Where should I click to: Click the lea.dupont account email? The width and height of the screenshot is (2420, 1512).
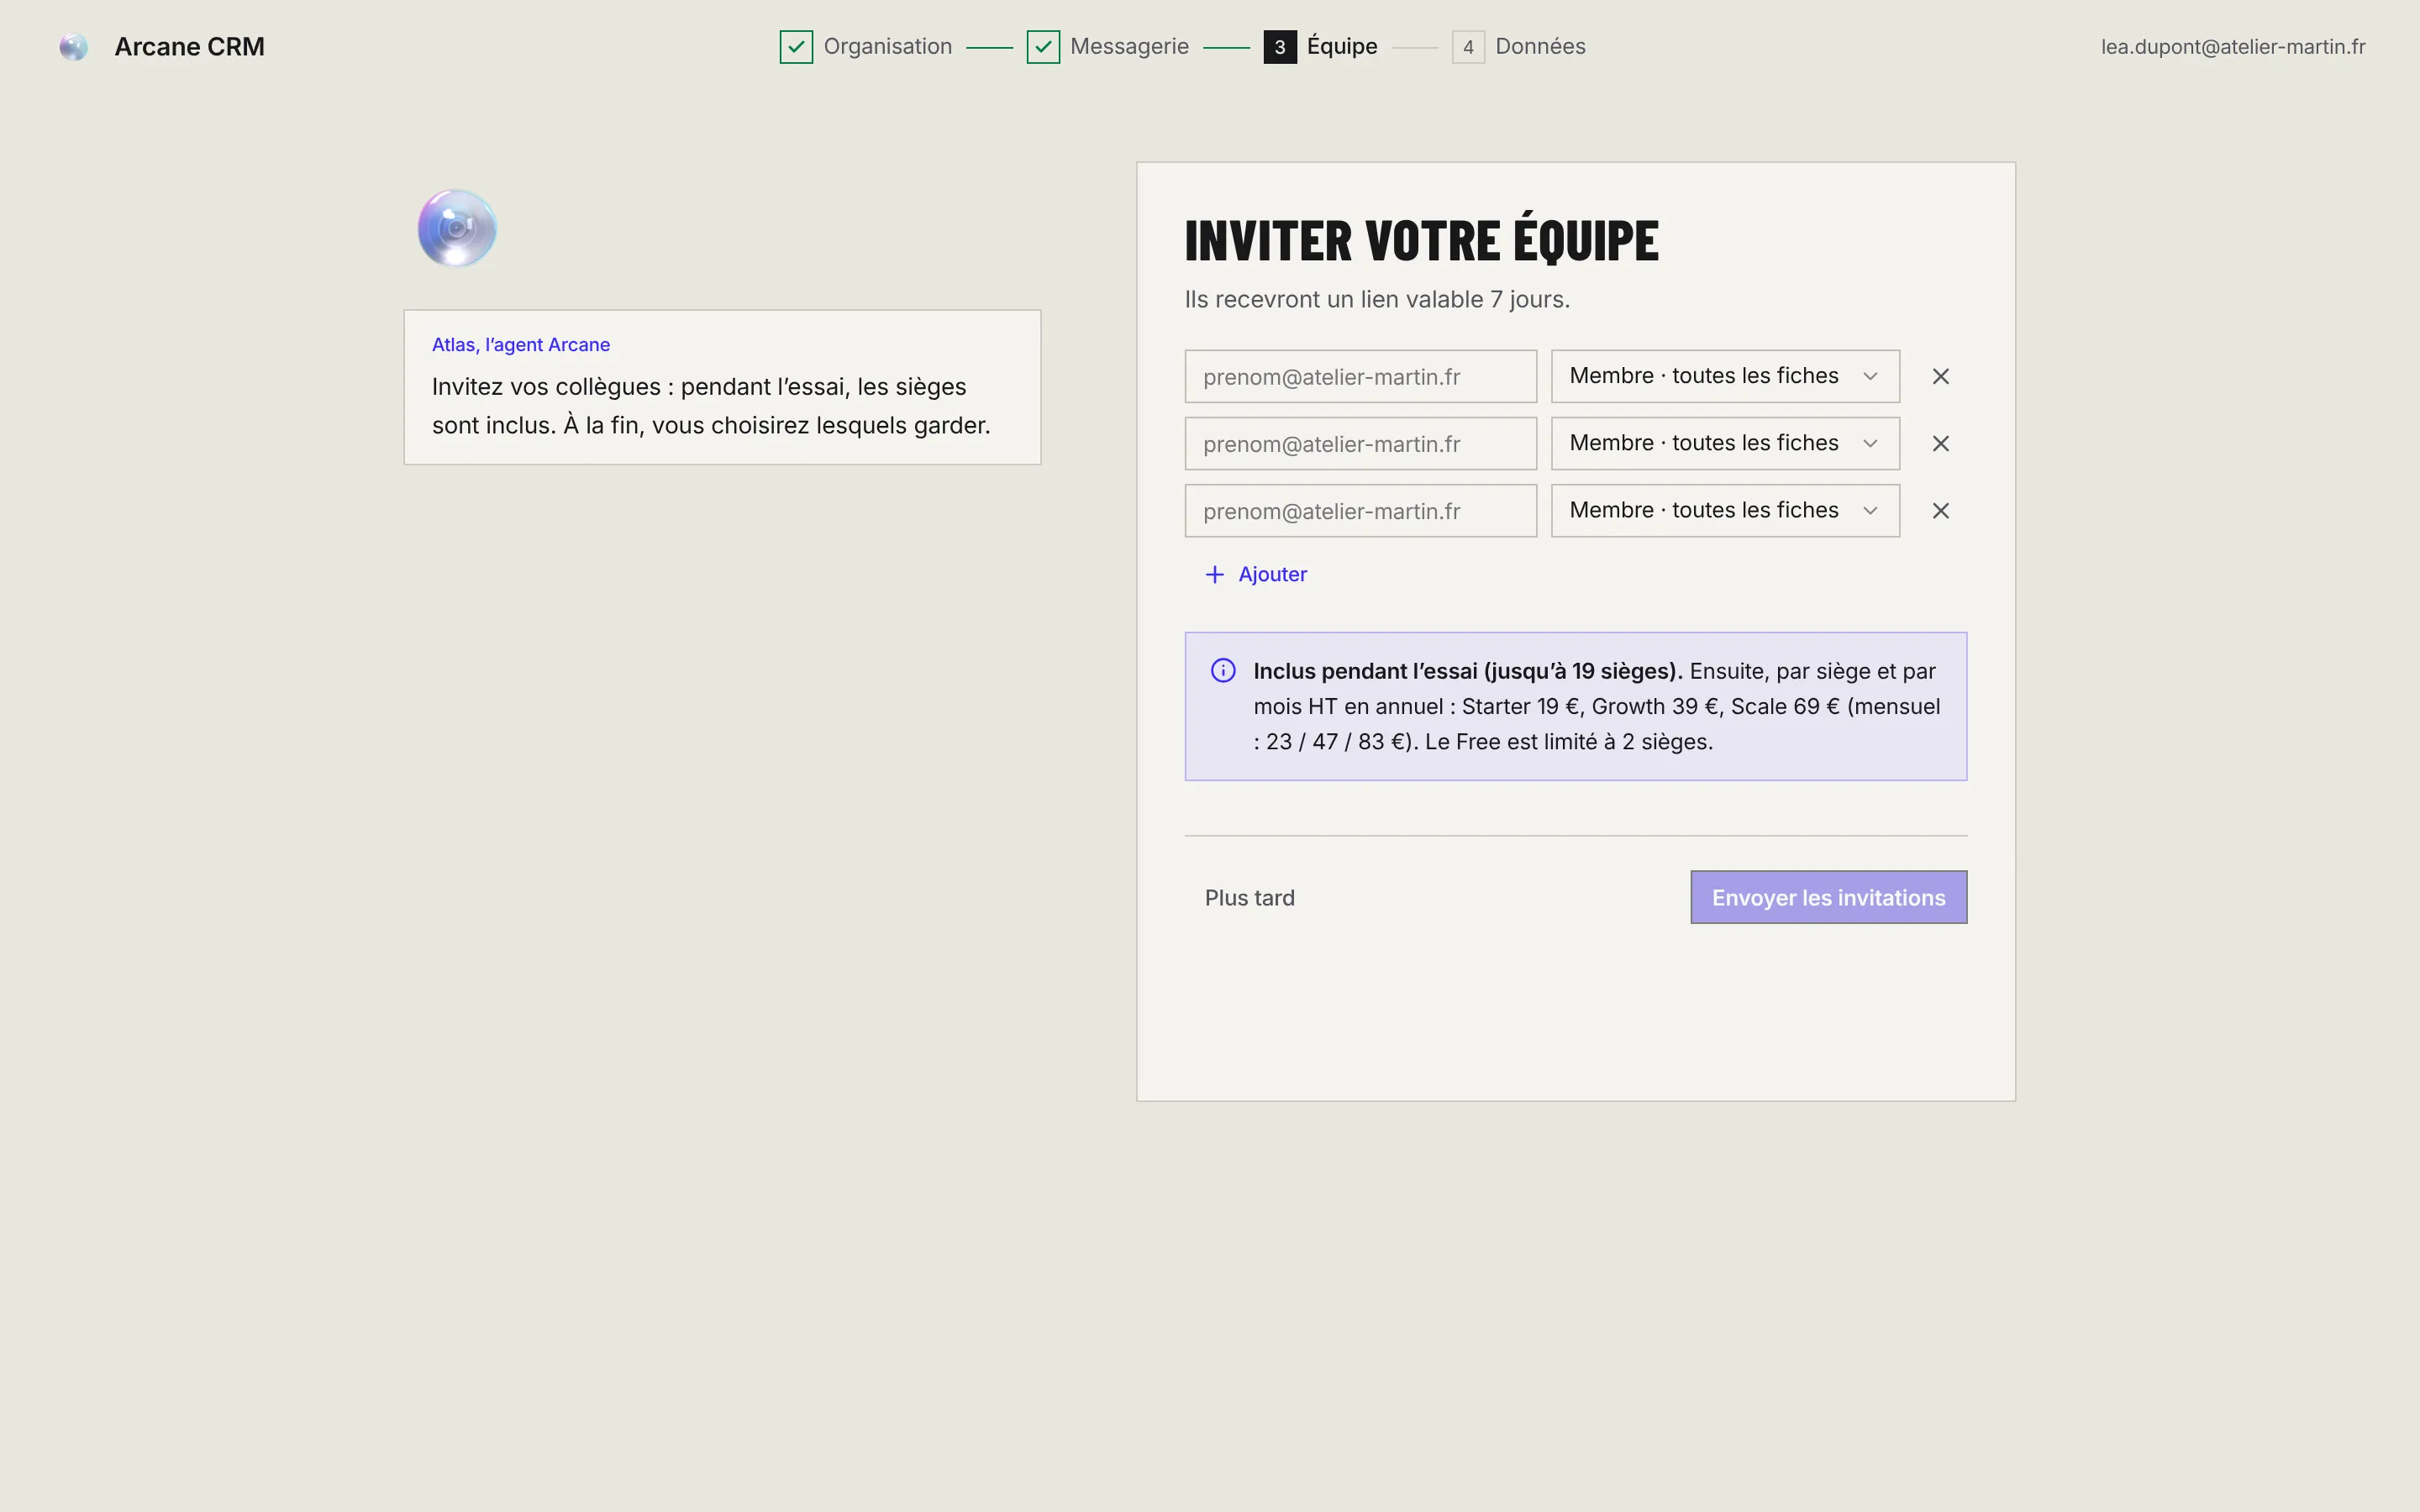tap(2232, 47)
